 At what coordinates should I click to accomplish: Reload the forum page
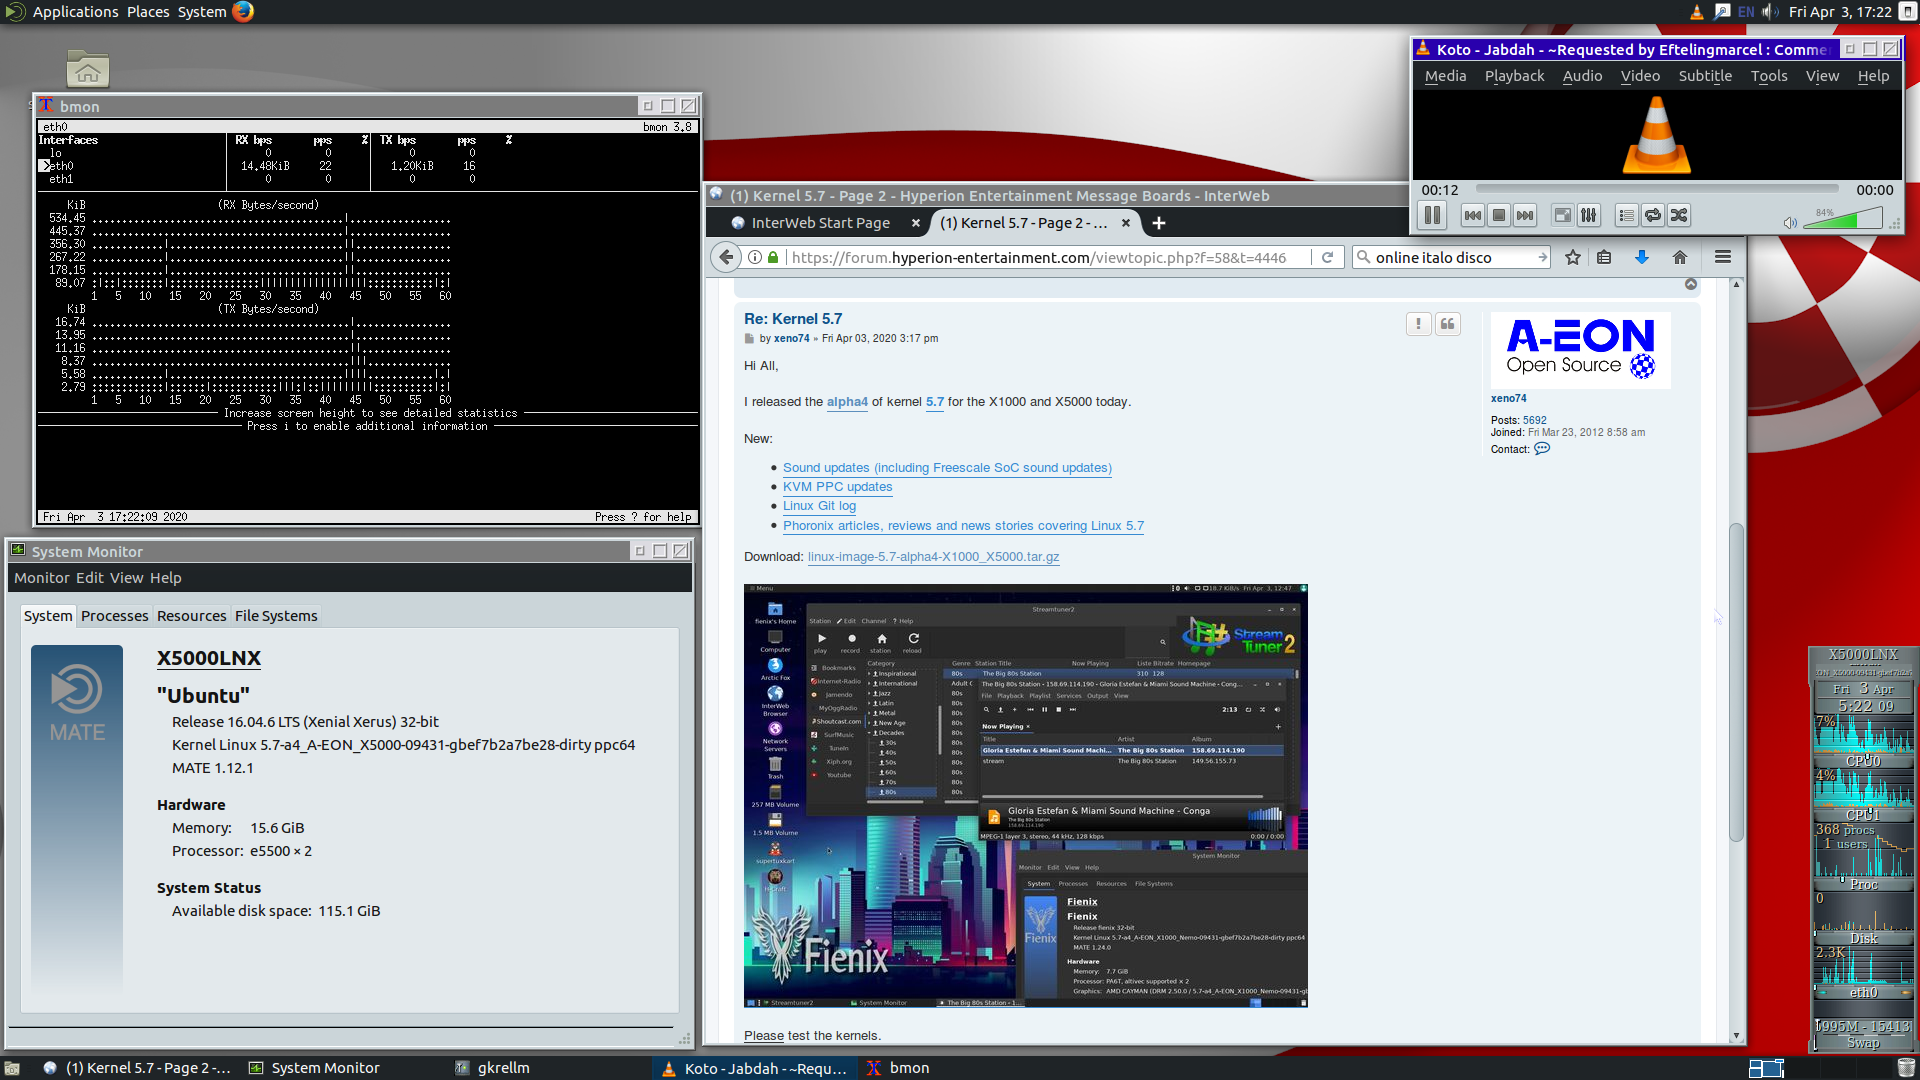tap(1327, 257)
